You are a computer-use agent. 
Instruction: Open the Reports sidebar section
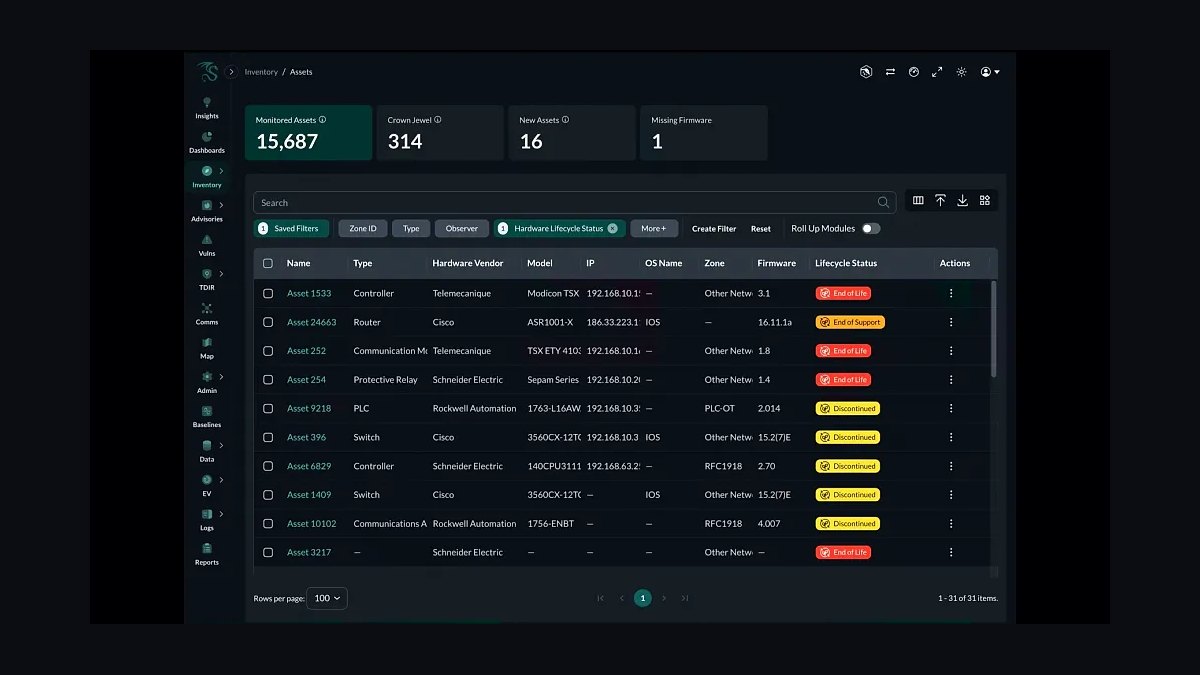click(x=207, y=554)
